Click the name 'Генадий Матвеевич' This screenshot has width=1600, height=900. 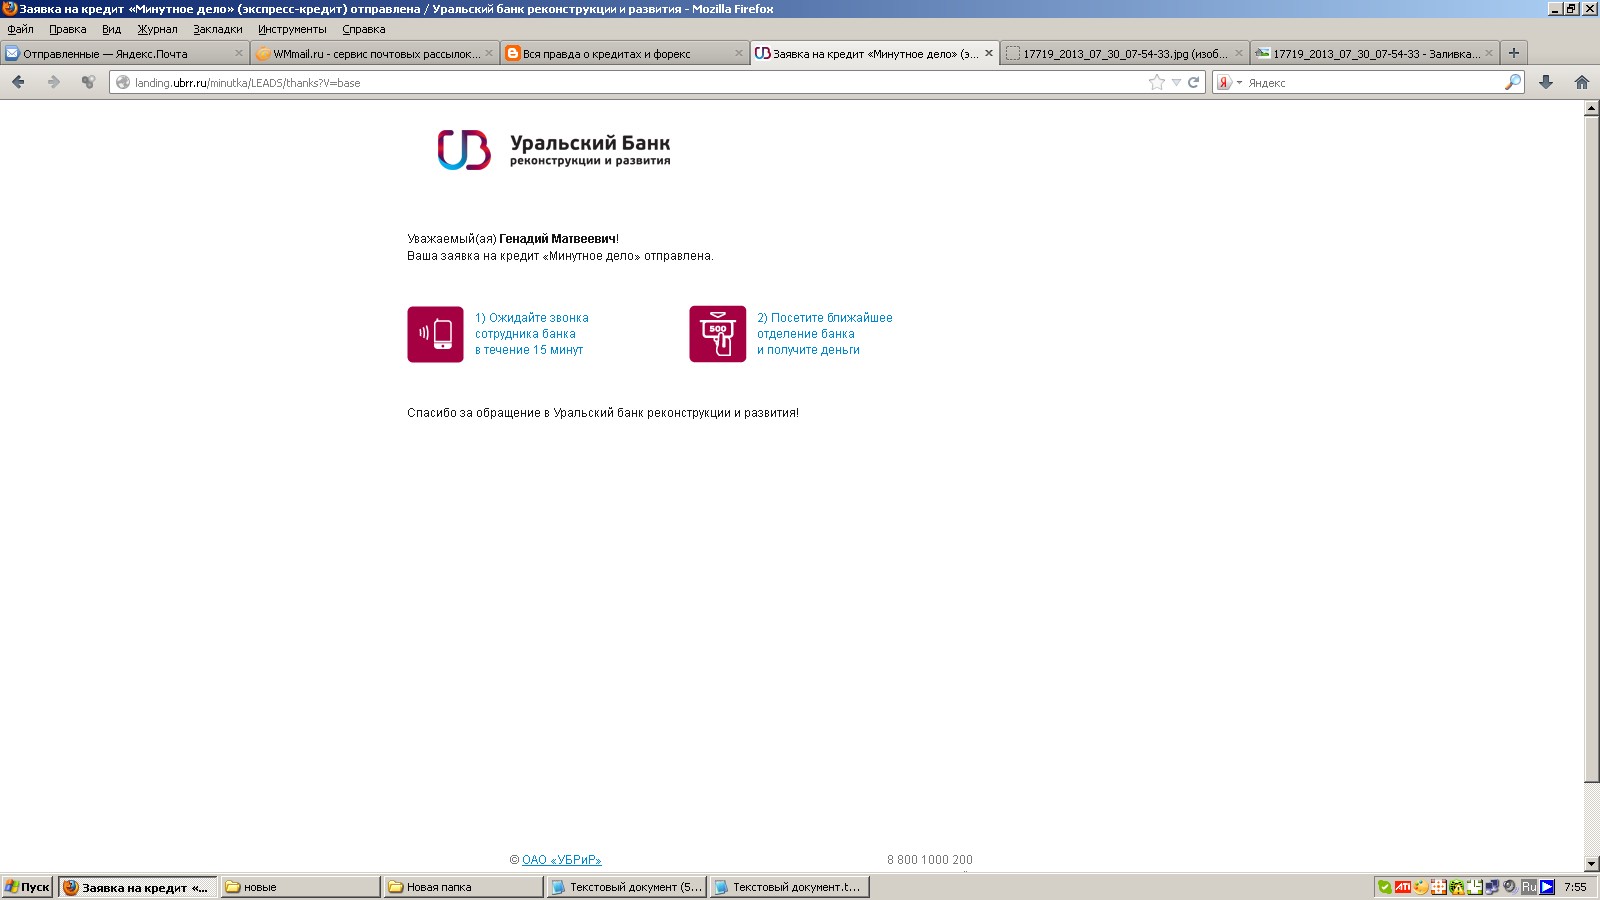tap(558, 239)
